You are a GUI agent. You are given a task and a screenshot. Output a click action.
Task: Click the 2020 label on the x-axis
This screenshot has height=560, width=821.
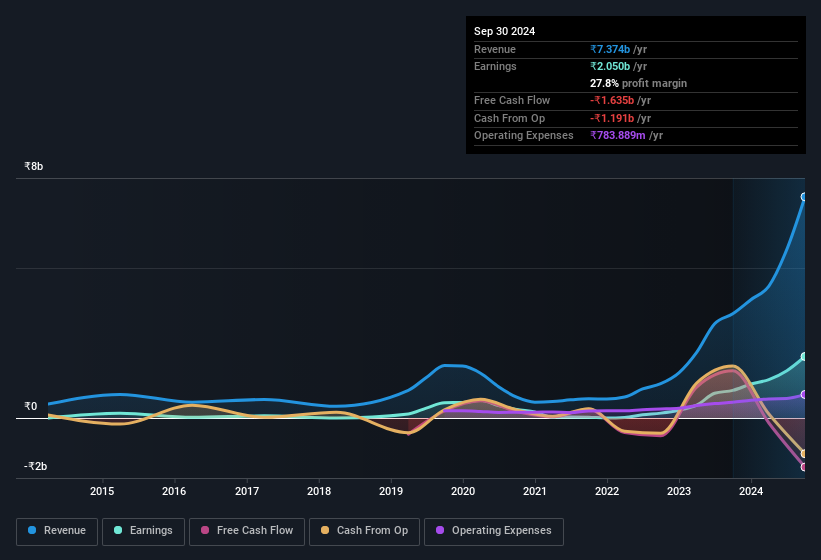tap(463, 491)
